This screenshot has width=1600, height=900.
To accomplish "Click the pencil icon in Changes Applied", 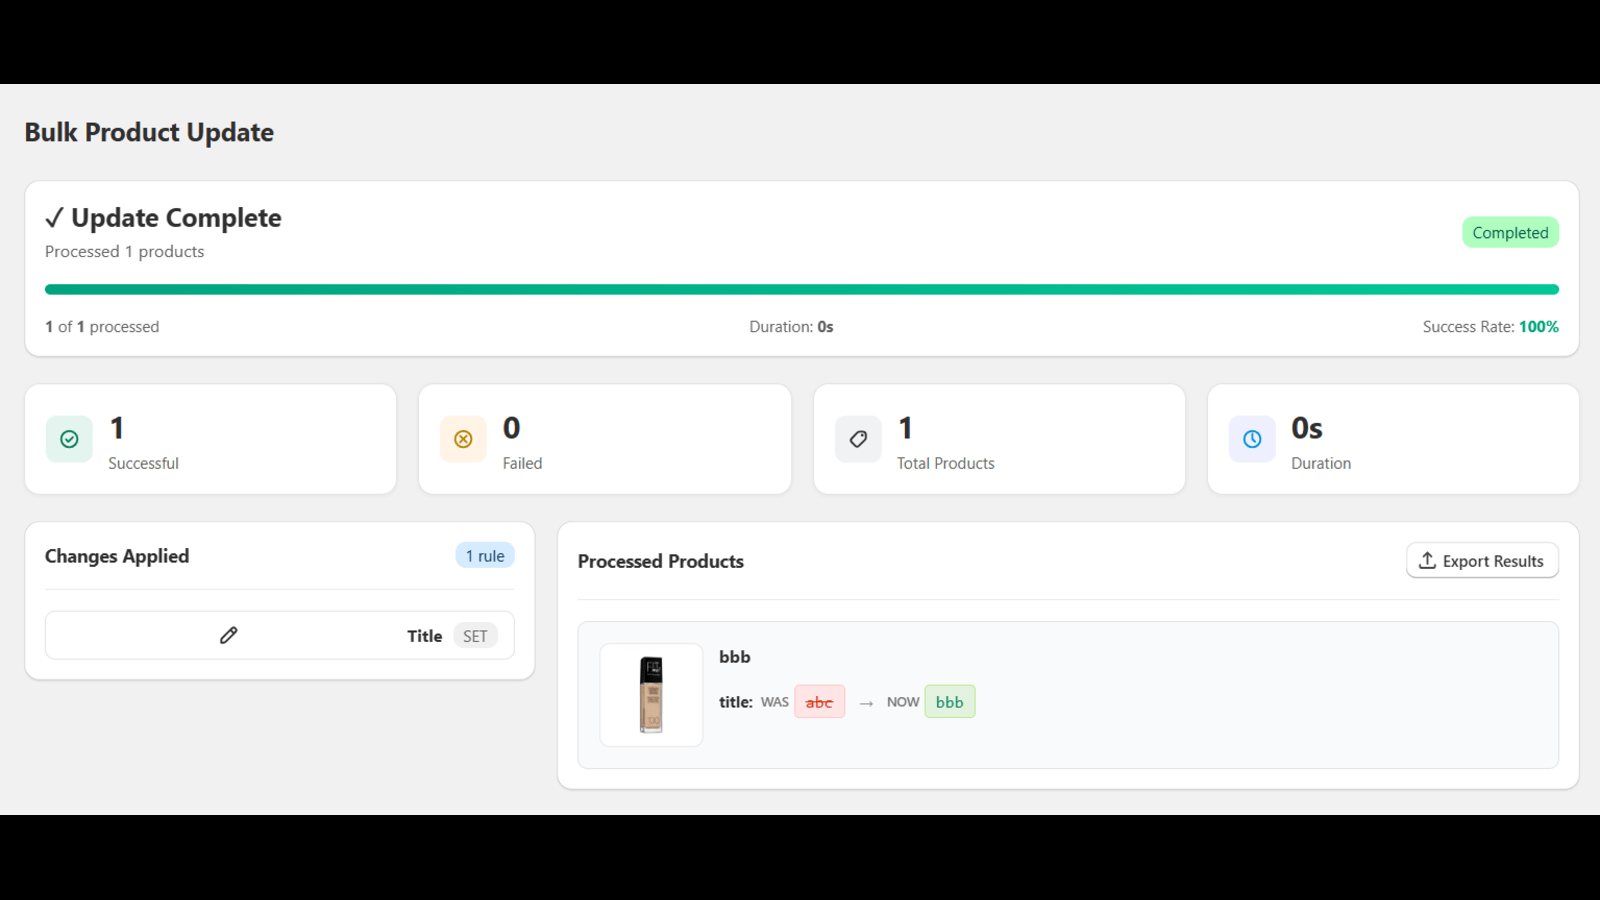I will [228, 635].
